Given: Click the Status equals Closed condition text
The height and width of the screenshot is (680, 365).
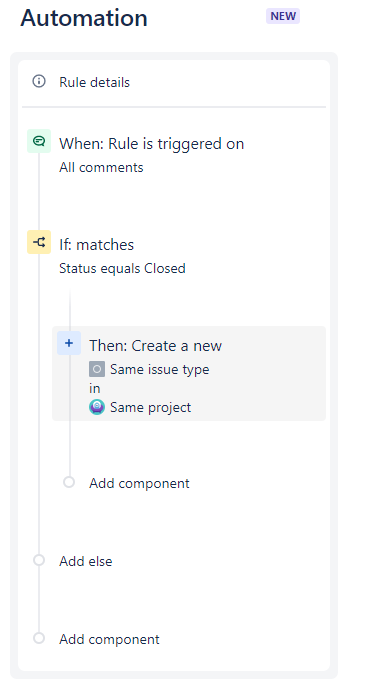Looking at the screenshot, I should tap(122, 268).
